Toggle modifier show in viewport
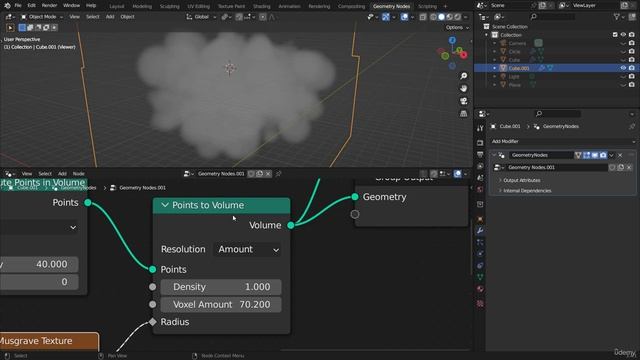 [x=595, y=155]
